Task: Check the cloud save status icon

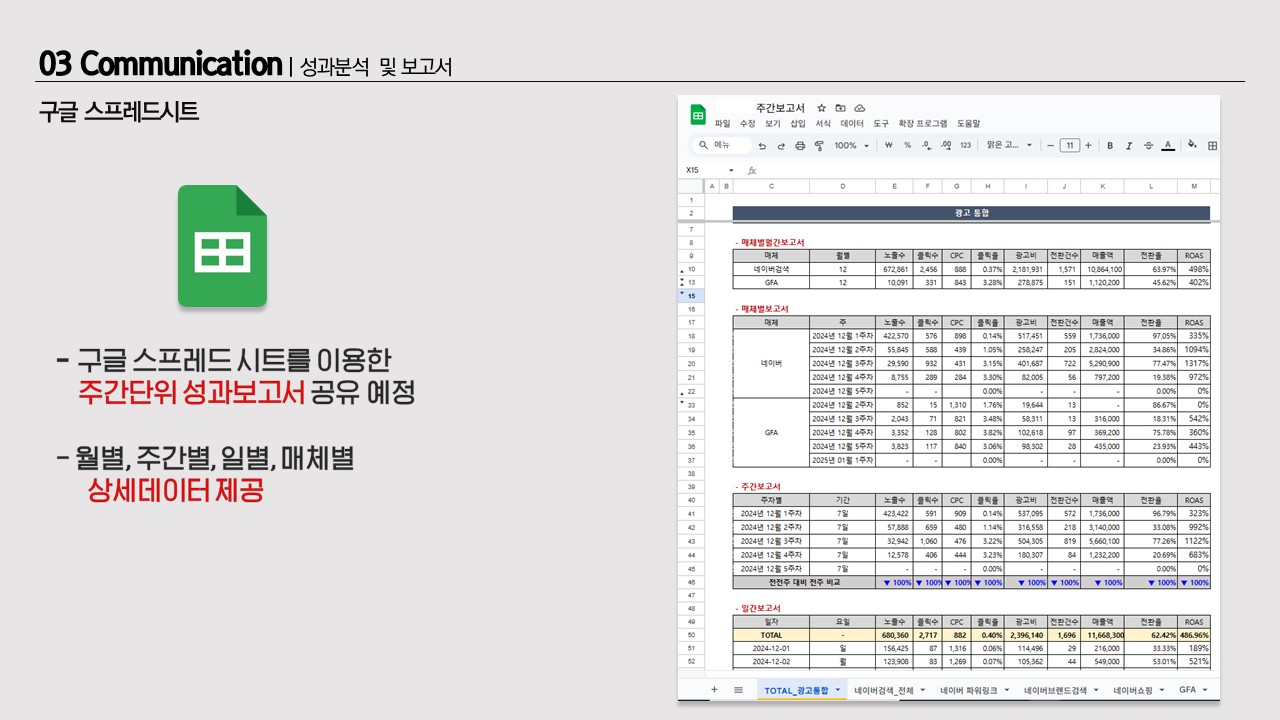Action: (859, 108)
